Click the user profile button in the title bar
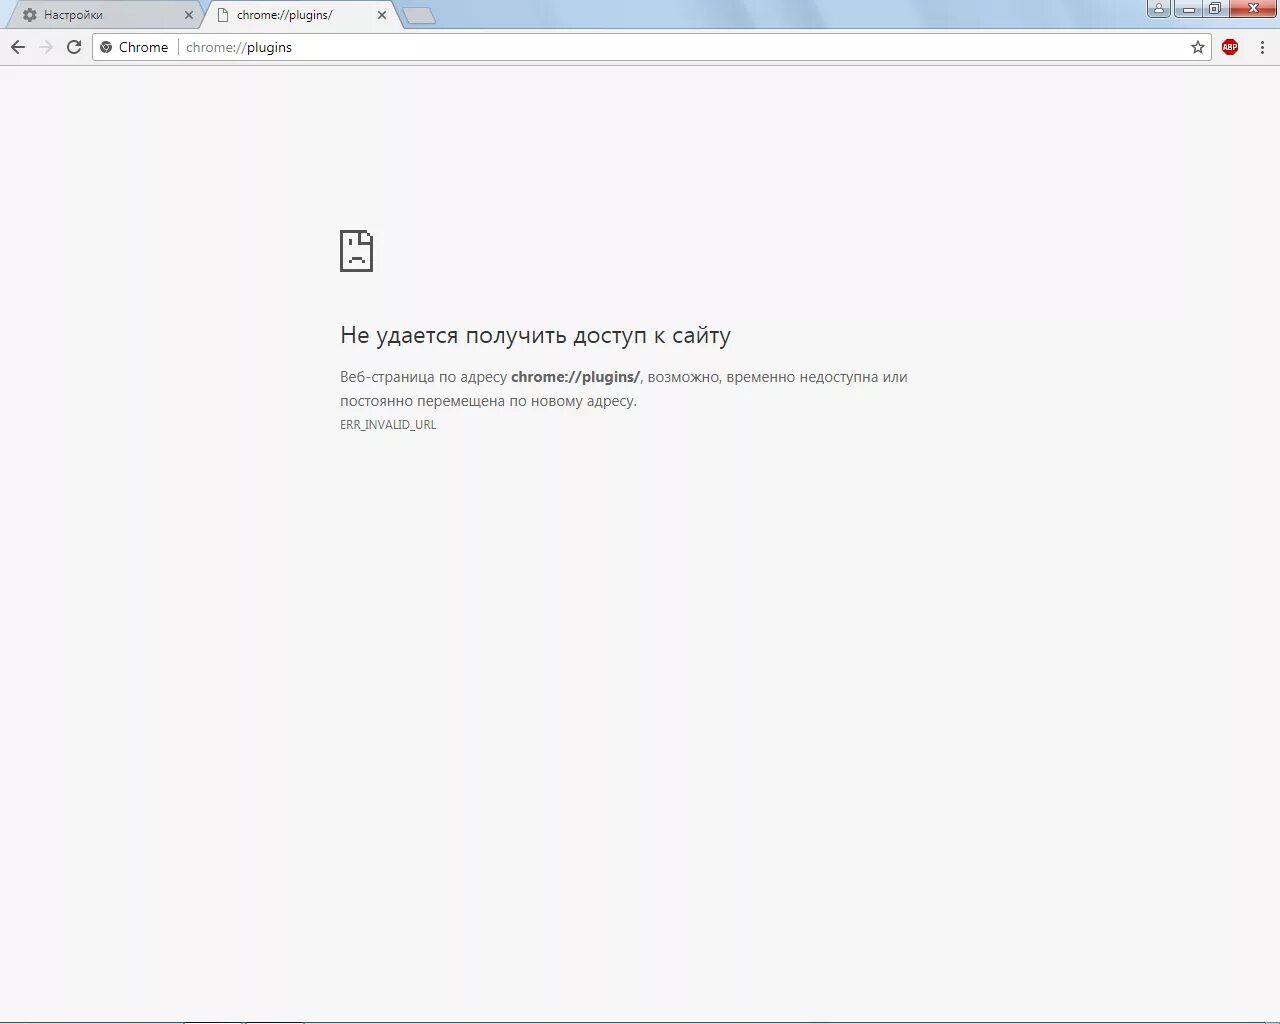The height and width of the screenshot is (1024, 1280). click(x=1159, y=9)
